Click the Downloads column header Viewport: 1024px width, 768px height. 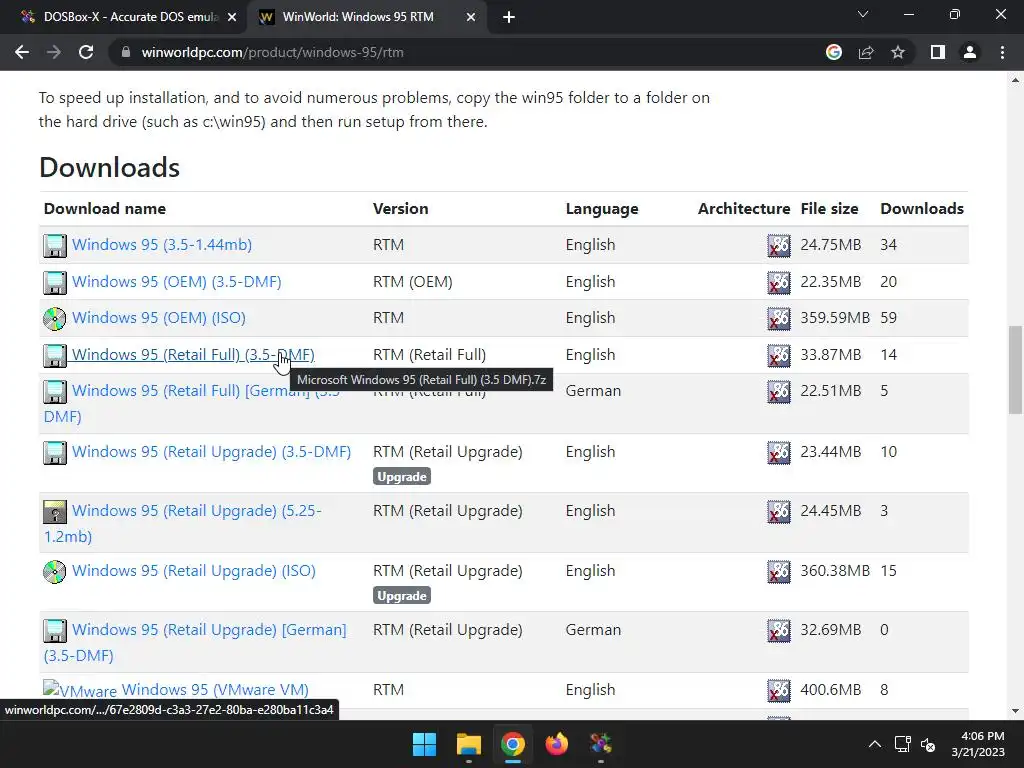pyautogui.click(x=922, y=209)
